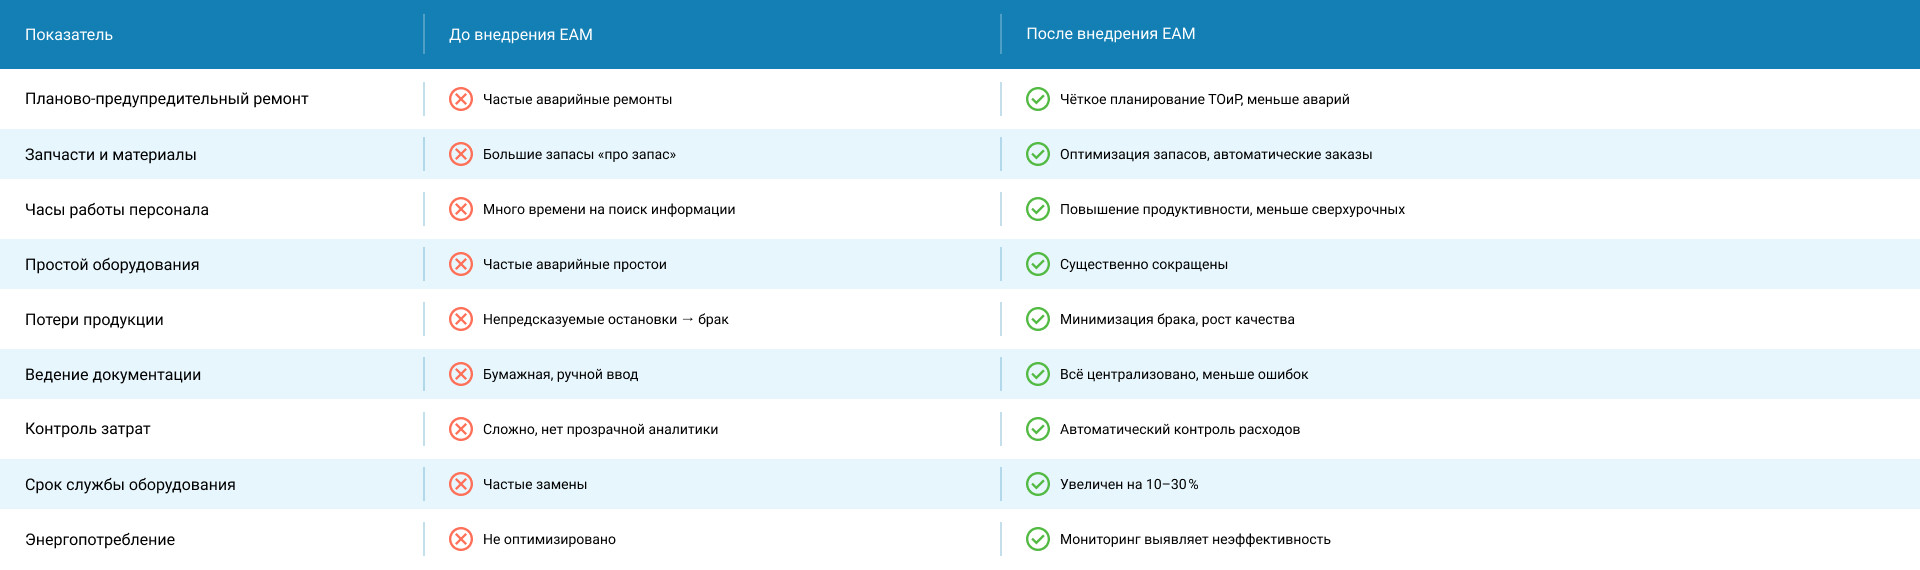This screenshot has width=1920, height=570.
Task: Click green checkmark beside "Увеличен на 10–30%"
Action: pos(1038,484)
